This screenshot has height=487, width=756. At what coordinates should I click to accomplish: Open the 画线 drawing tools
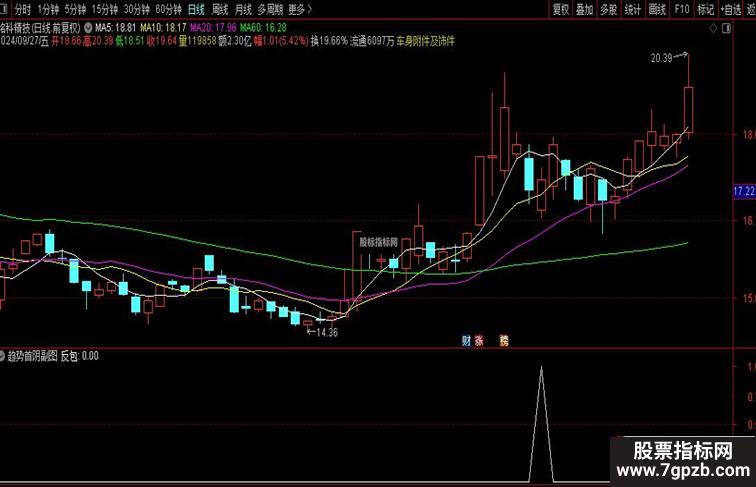tap(657, 9)
